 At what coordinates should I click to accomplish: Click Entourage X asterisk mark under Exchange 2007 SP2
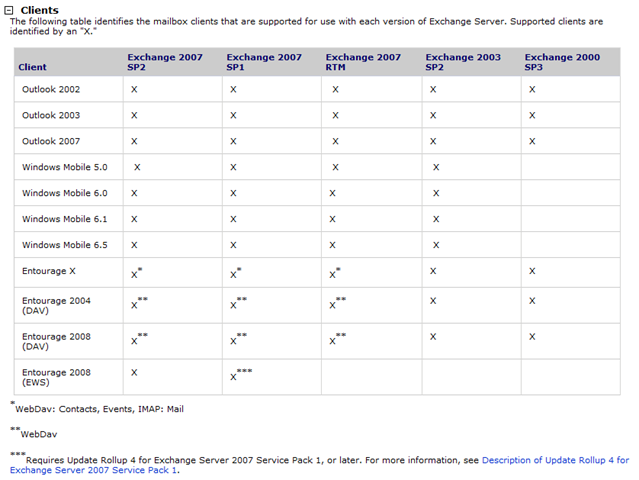coord(137,273)
